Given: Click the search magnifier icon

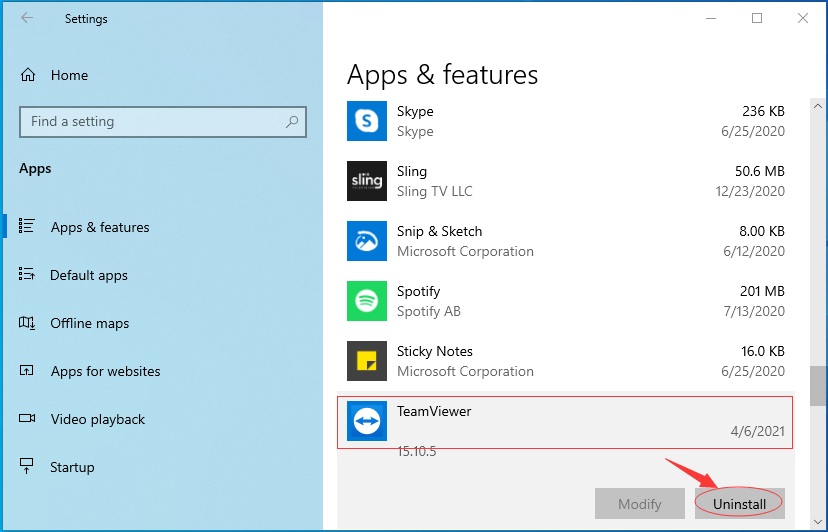Looking at the screenshot, I should [x=292, y=122].
